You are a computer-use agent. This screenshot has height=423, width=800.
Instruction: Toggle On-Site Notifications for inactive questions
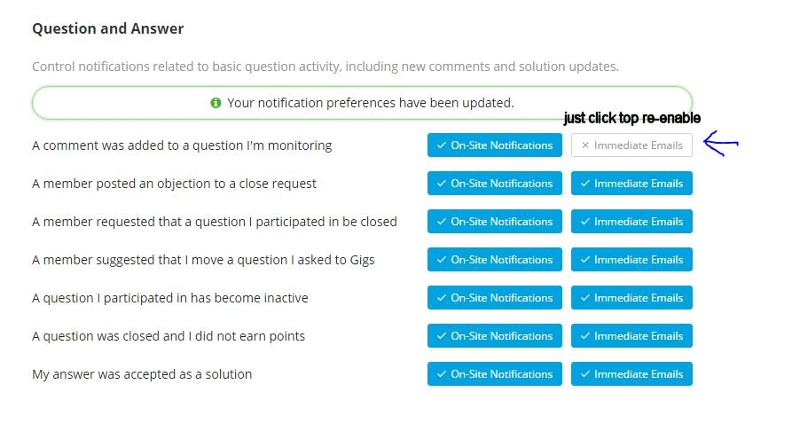point(494,297)
